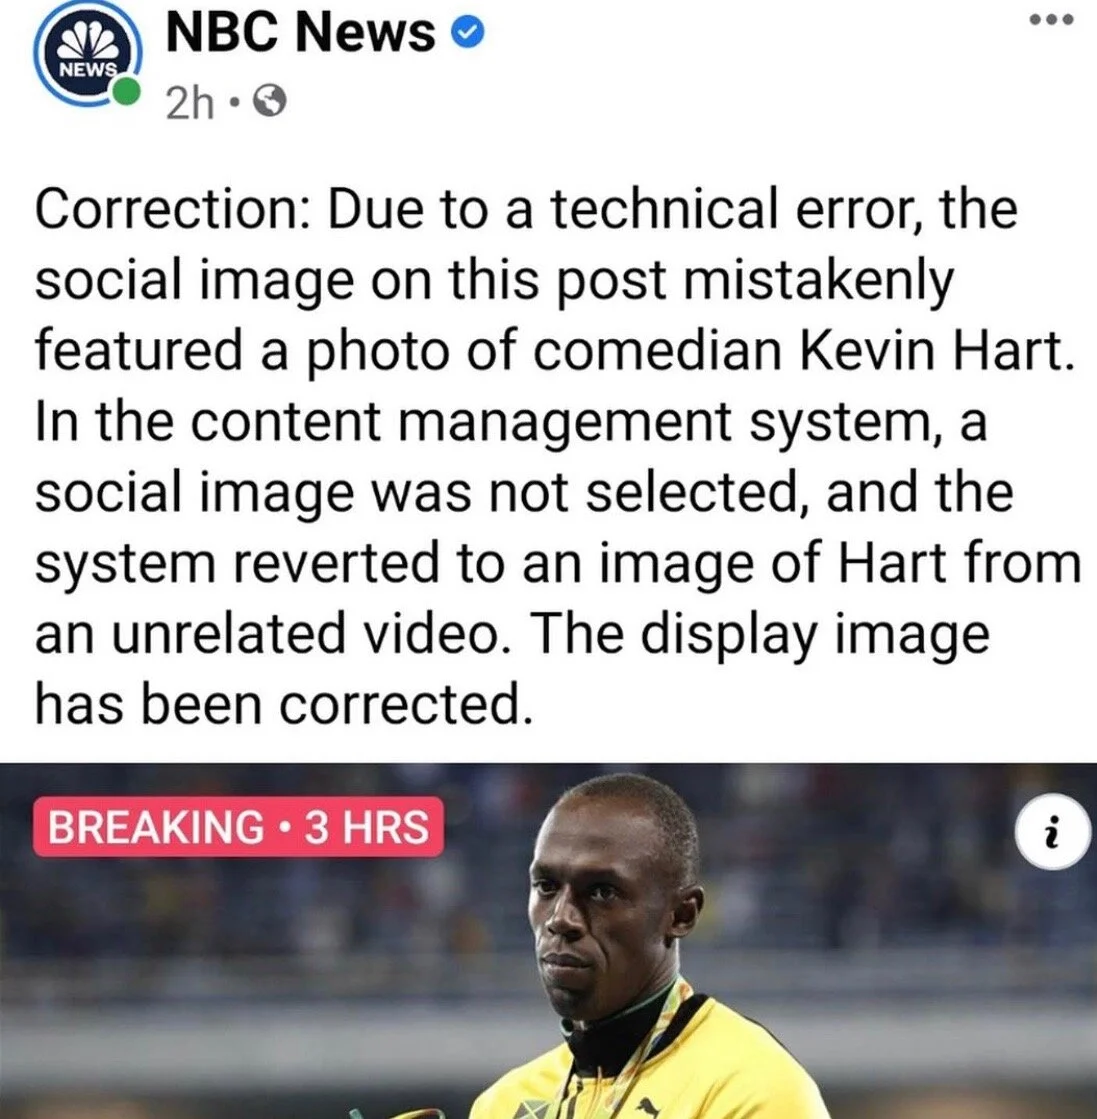
Task: Click the green active status dot
Action: pyautogui.click(x=126, y=92)
